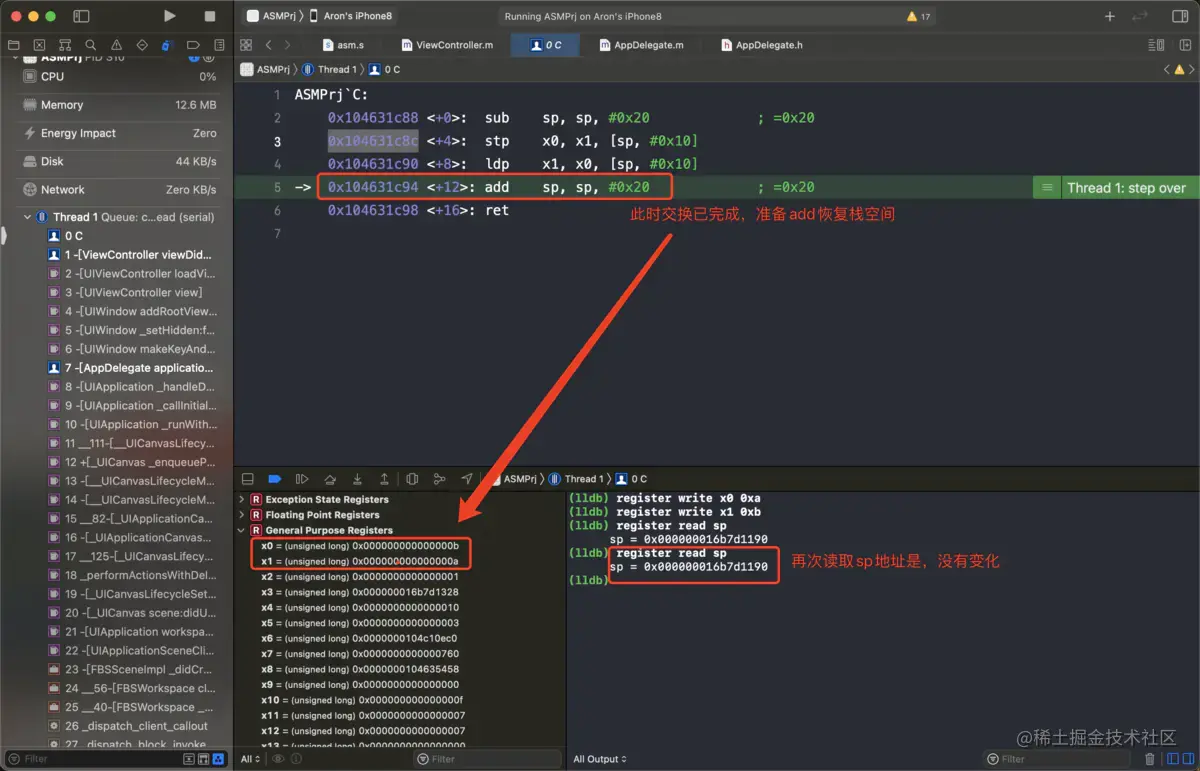Screen dimensions: 1200x771
Task: Click the ASMPrj breadcrumb in the jump bar
Action: coord(265,69)
